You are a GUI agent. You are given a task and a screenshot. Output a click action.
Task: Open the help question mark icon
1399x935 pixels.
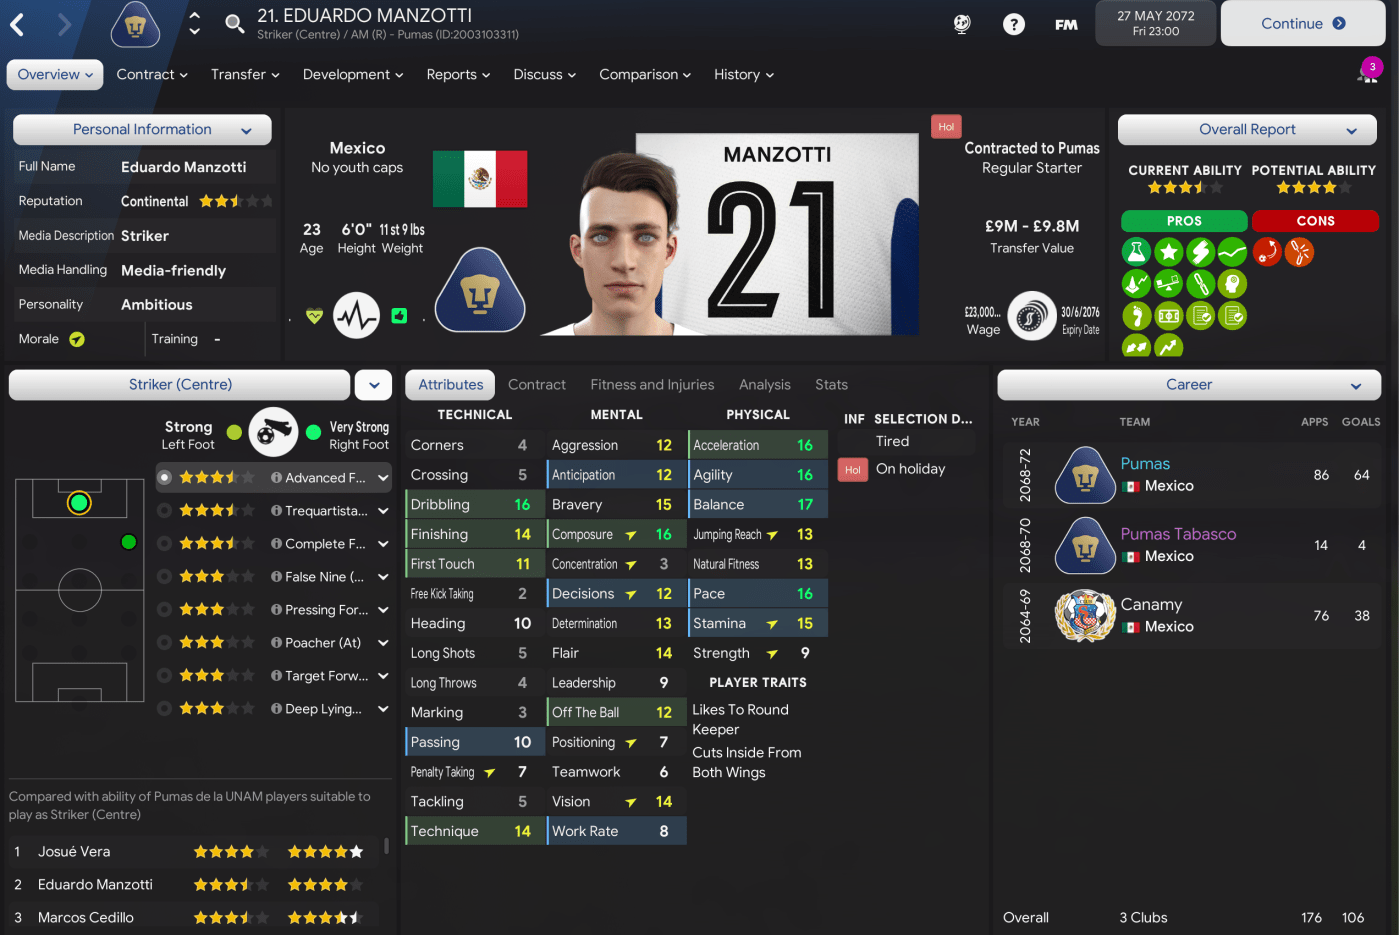coord(1014,24)
